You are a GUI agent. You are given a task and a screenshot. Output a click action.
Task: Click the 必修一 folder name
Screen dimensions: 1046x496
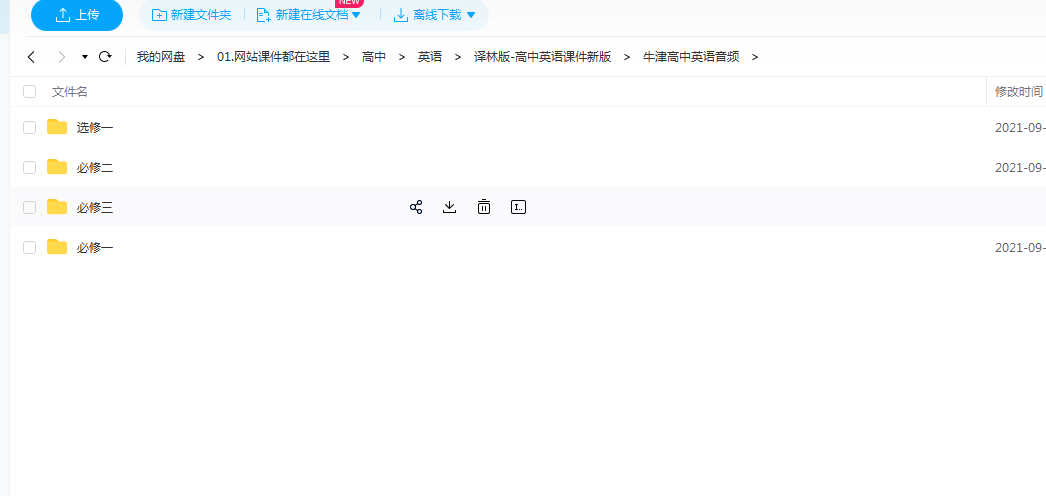(x=95, y=247)
